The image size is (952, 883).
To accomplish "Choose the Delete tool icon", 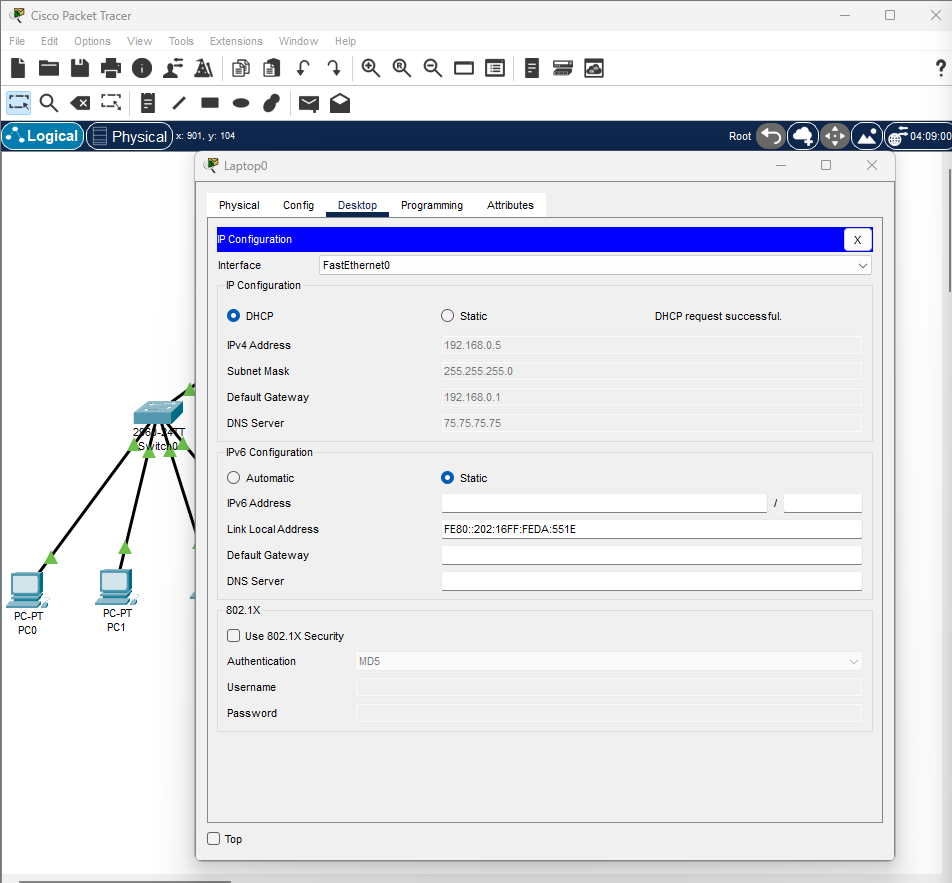I will (80, 103).
